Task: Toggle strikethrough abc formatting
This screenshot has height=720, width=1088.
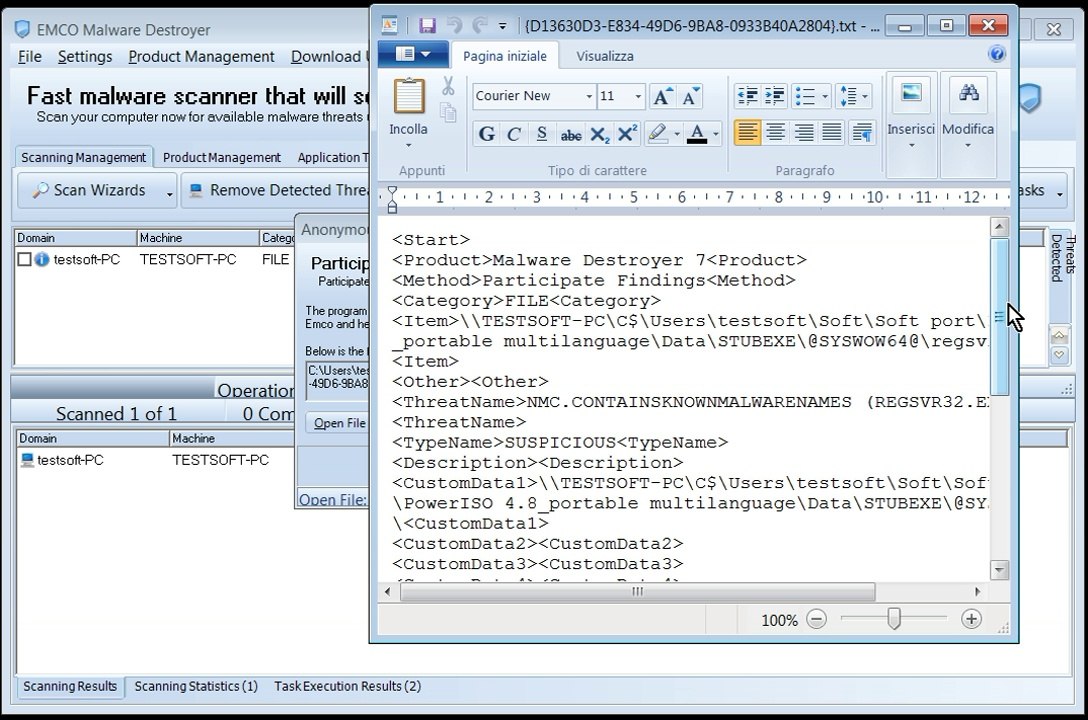Action: click(570, 133)
